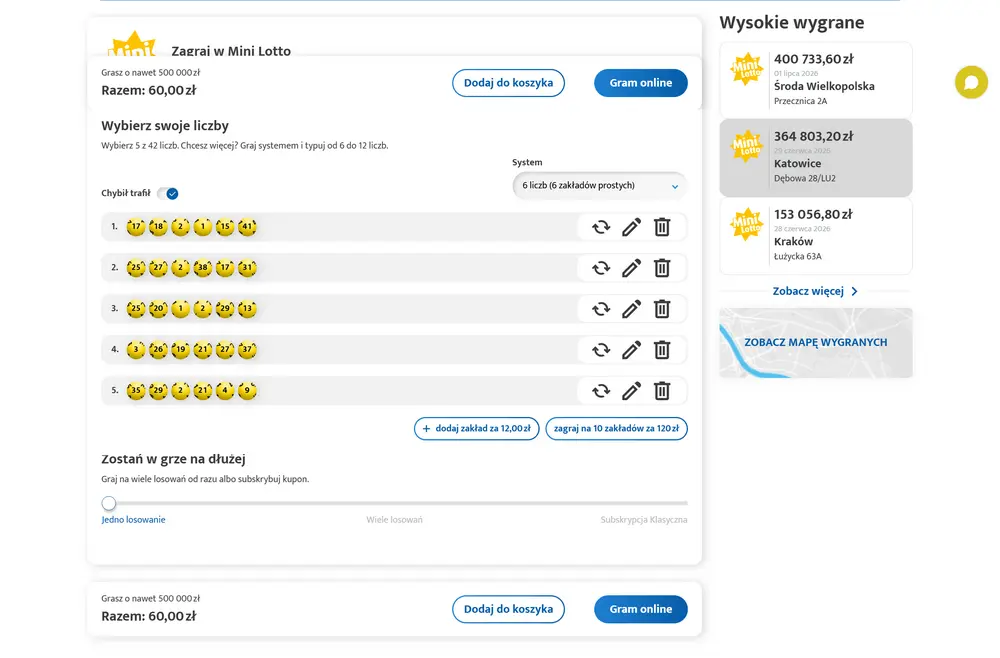Select Wiele losowań option
The height and width of the screenshot is (658, 1000).
point(394,520)
